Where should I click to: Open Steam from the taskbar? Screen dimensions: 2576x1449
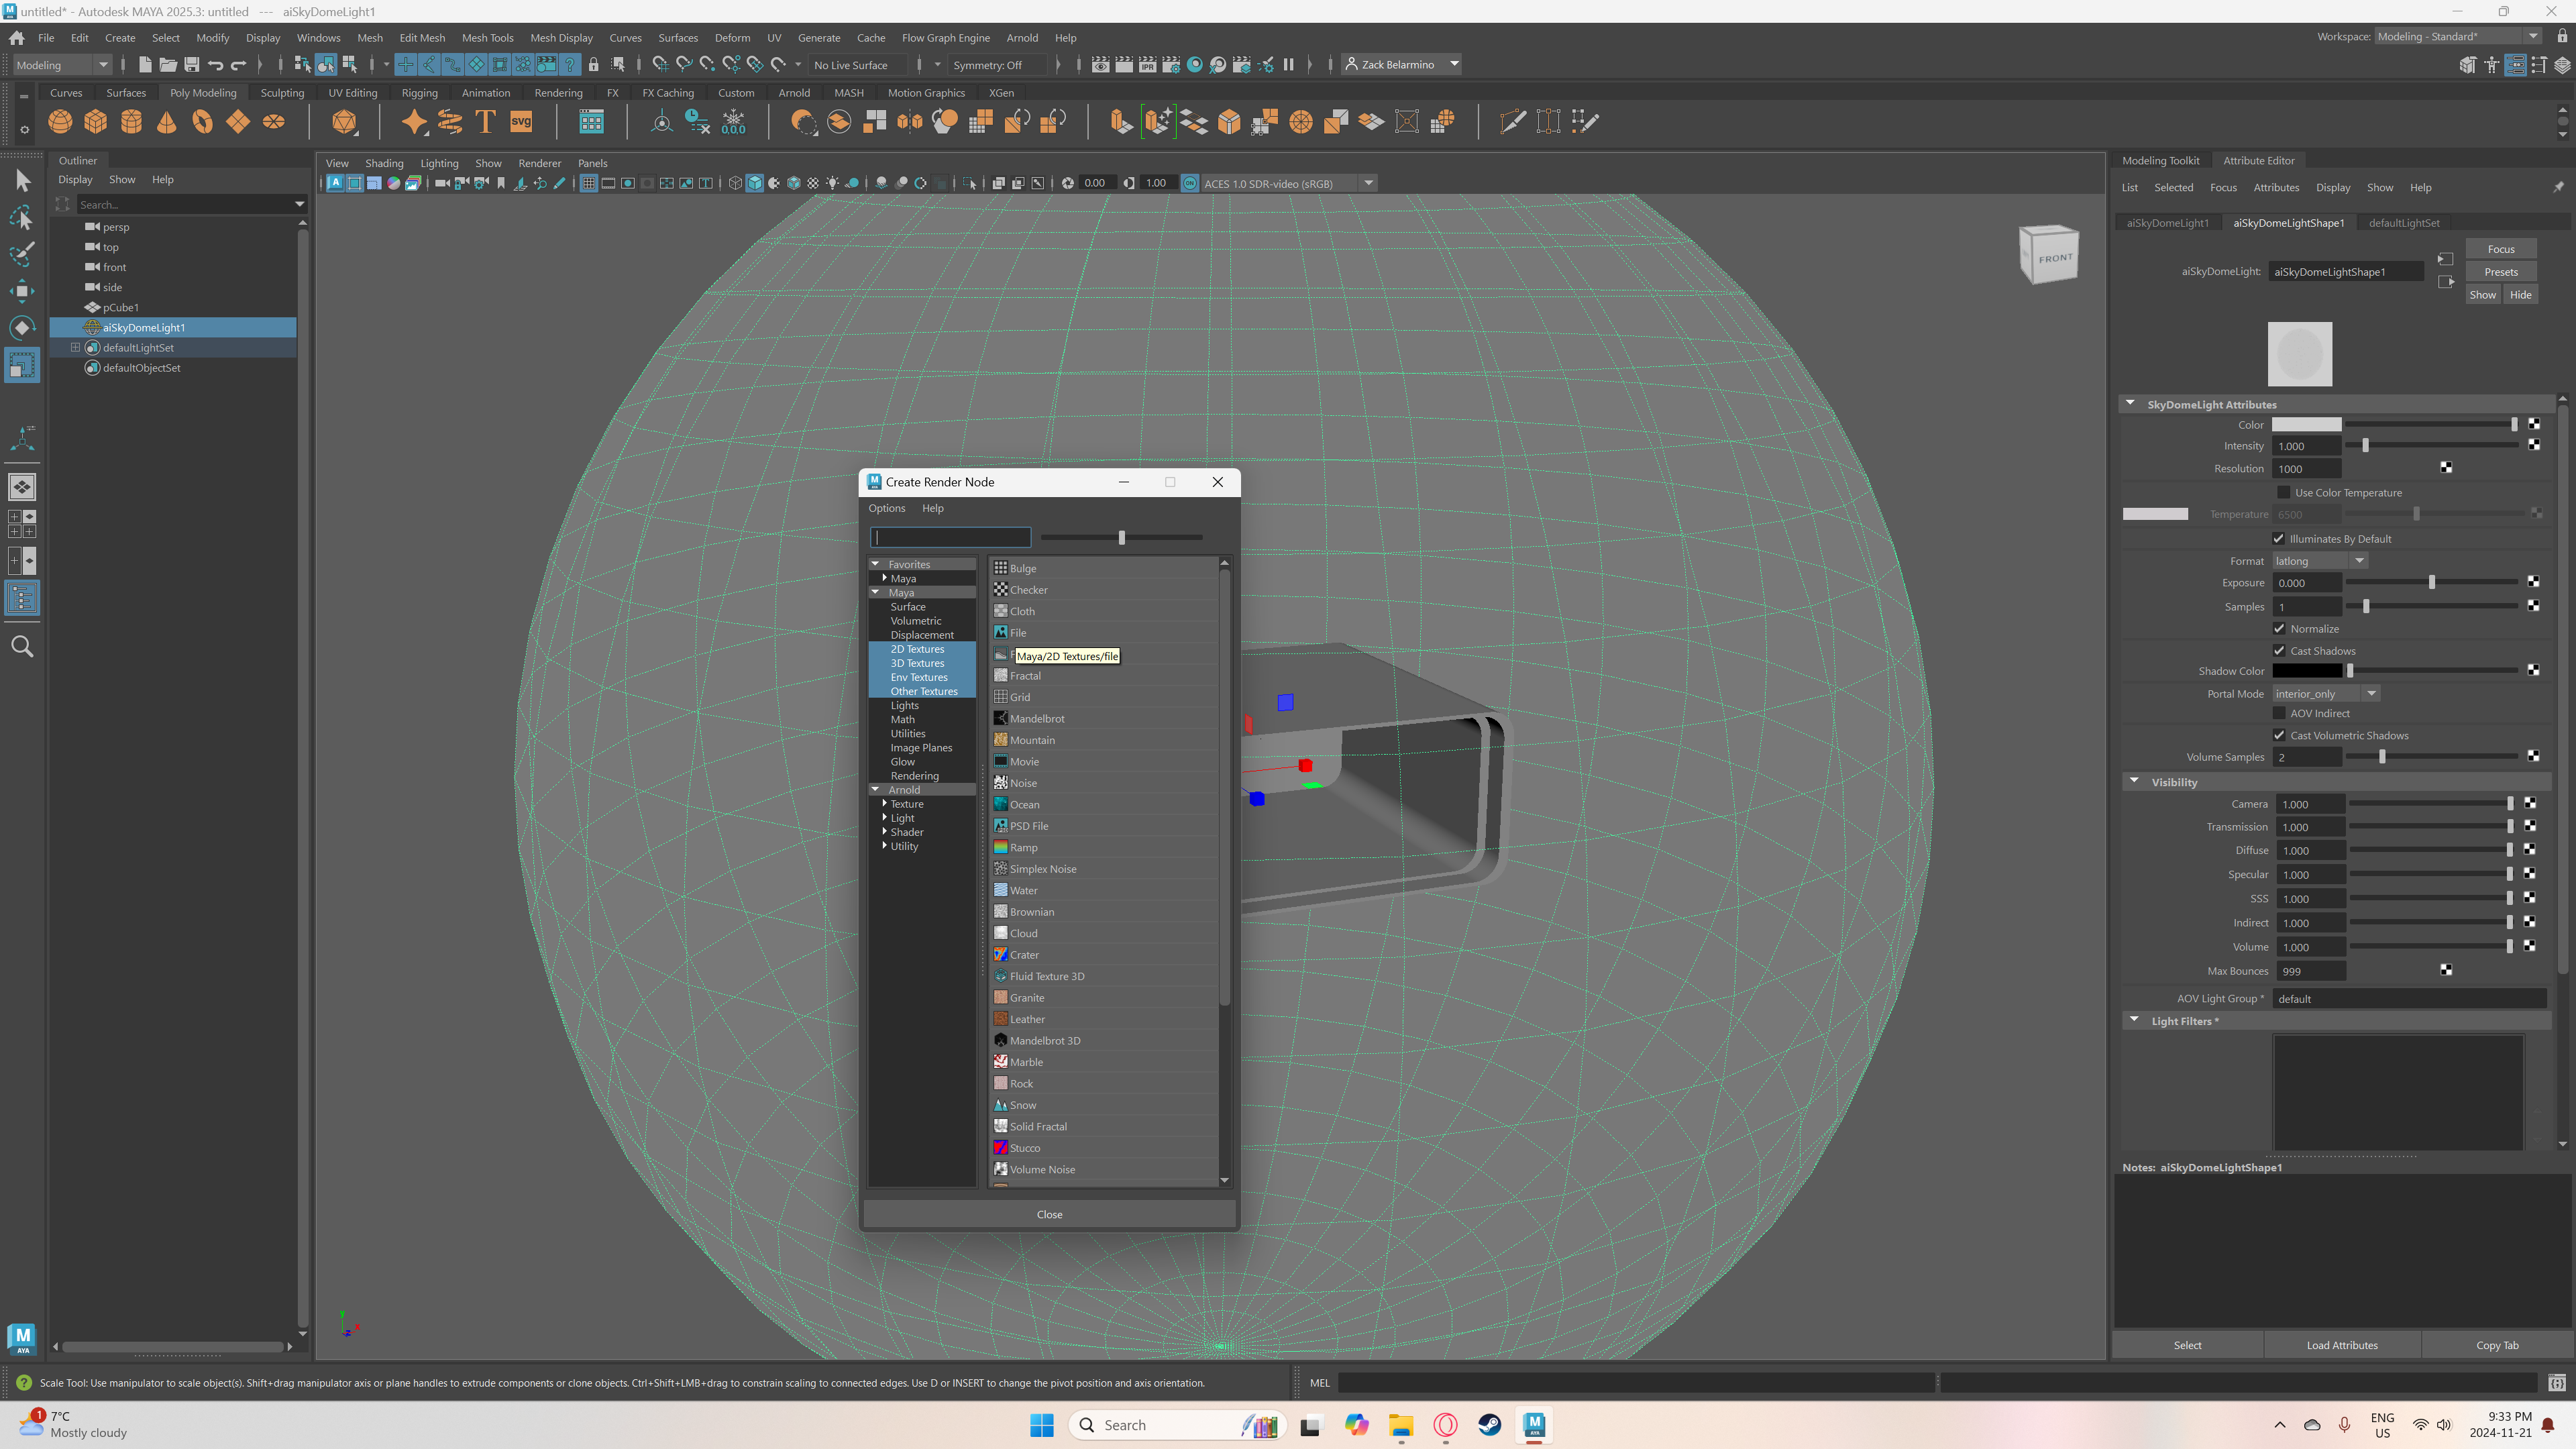[1489, 1425]
